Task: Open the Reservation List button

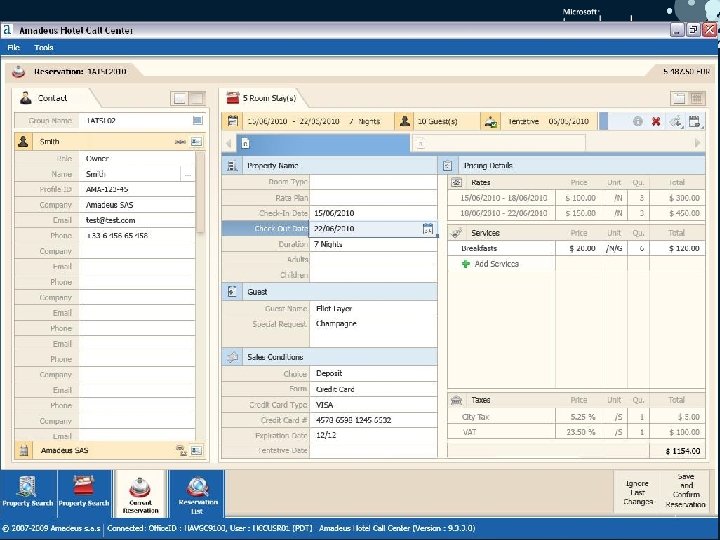Action: click(197, 493)
